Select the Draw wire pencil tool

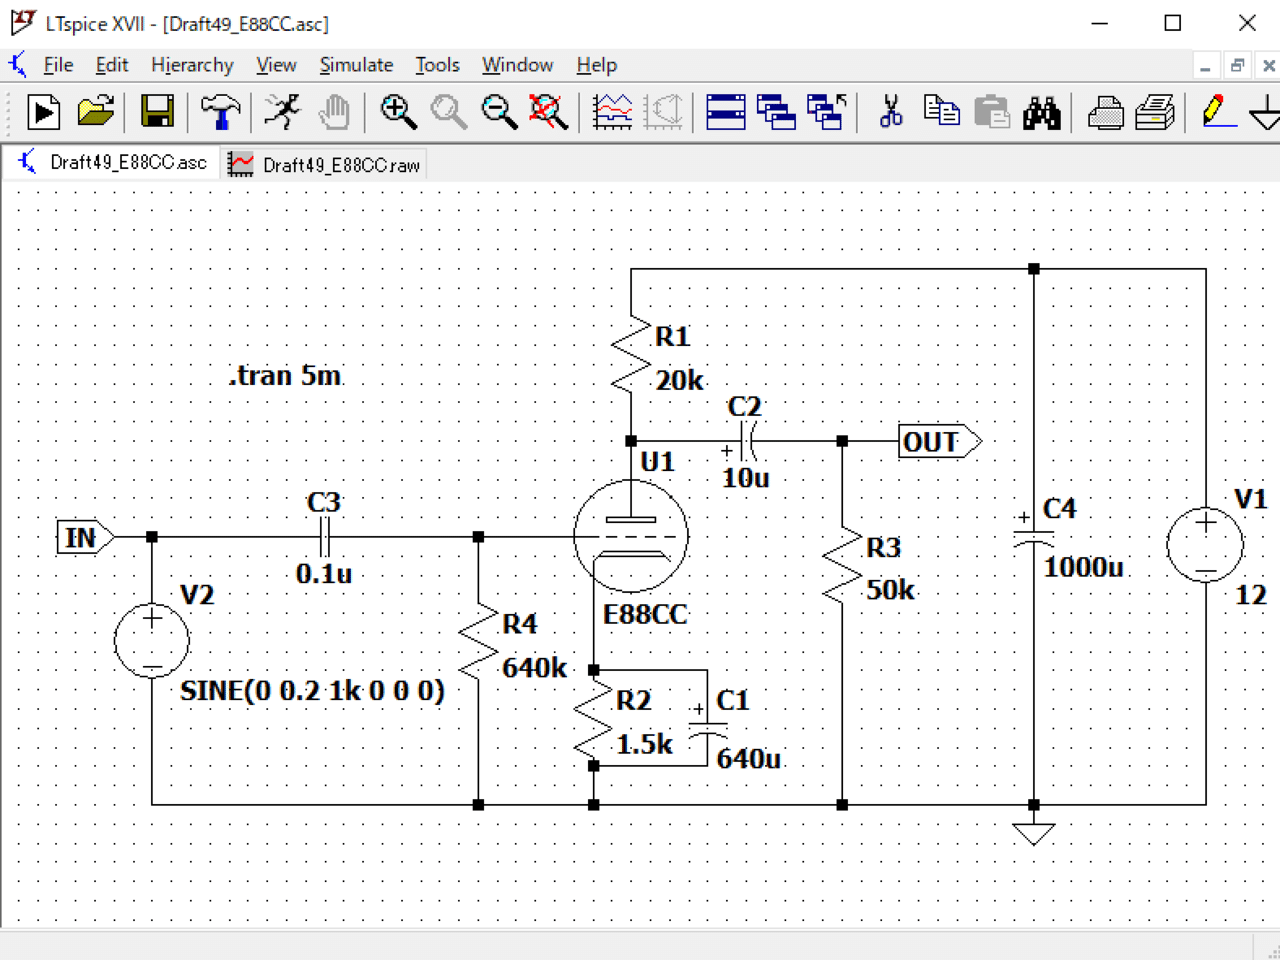1217,112
